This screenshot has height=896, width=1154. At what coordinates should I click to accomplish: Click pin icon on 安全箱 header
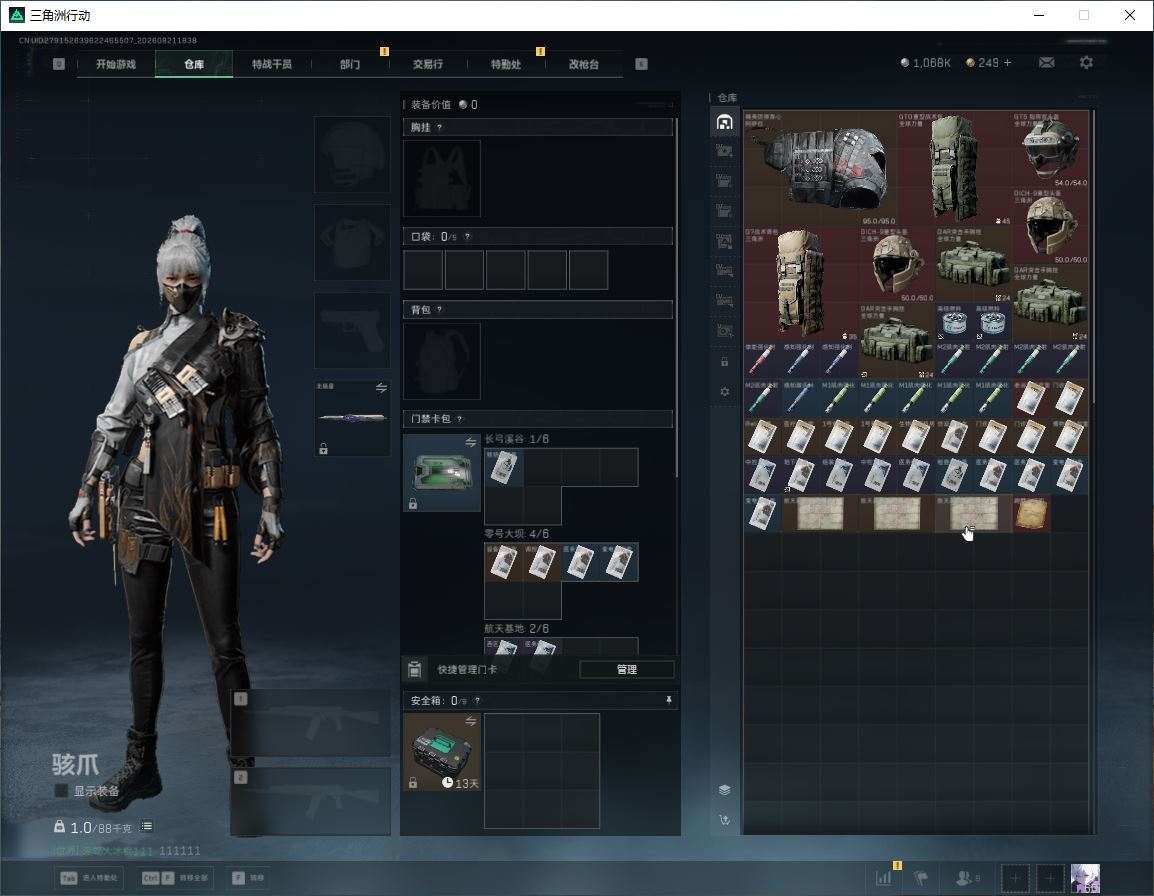[x=668, y=700]
